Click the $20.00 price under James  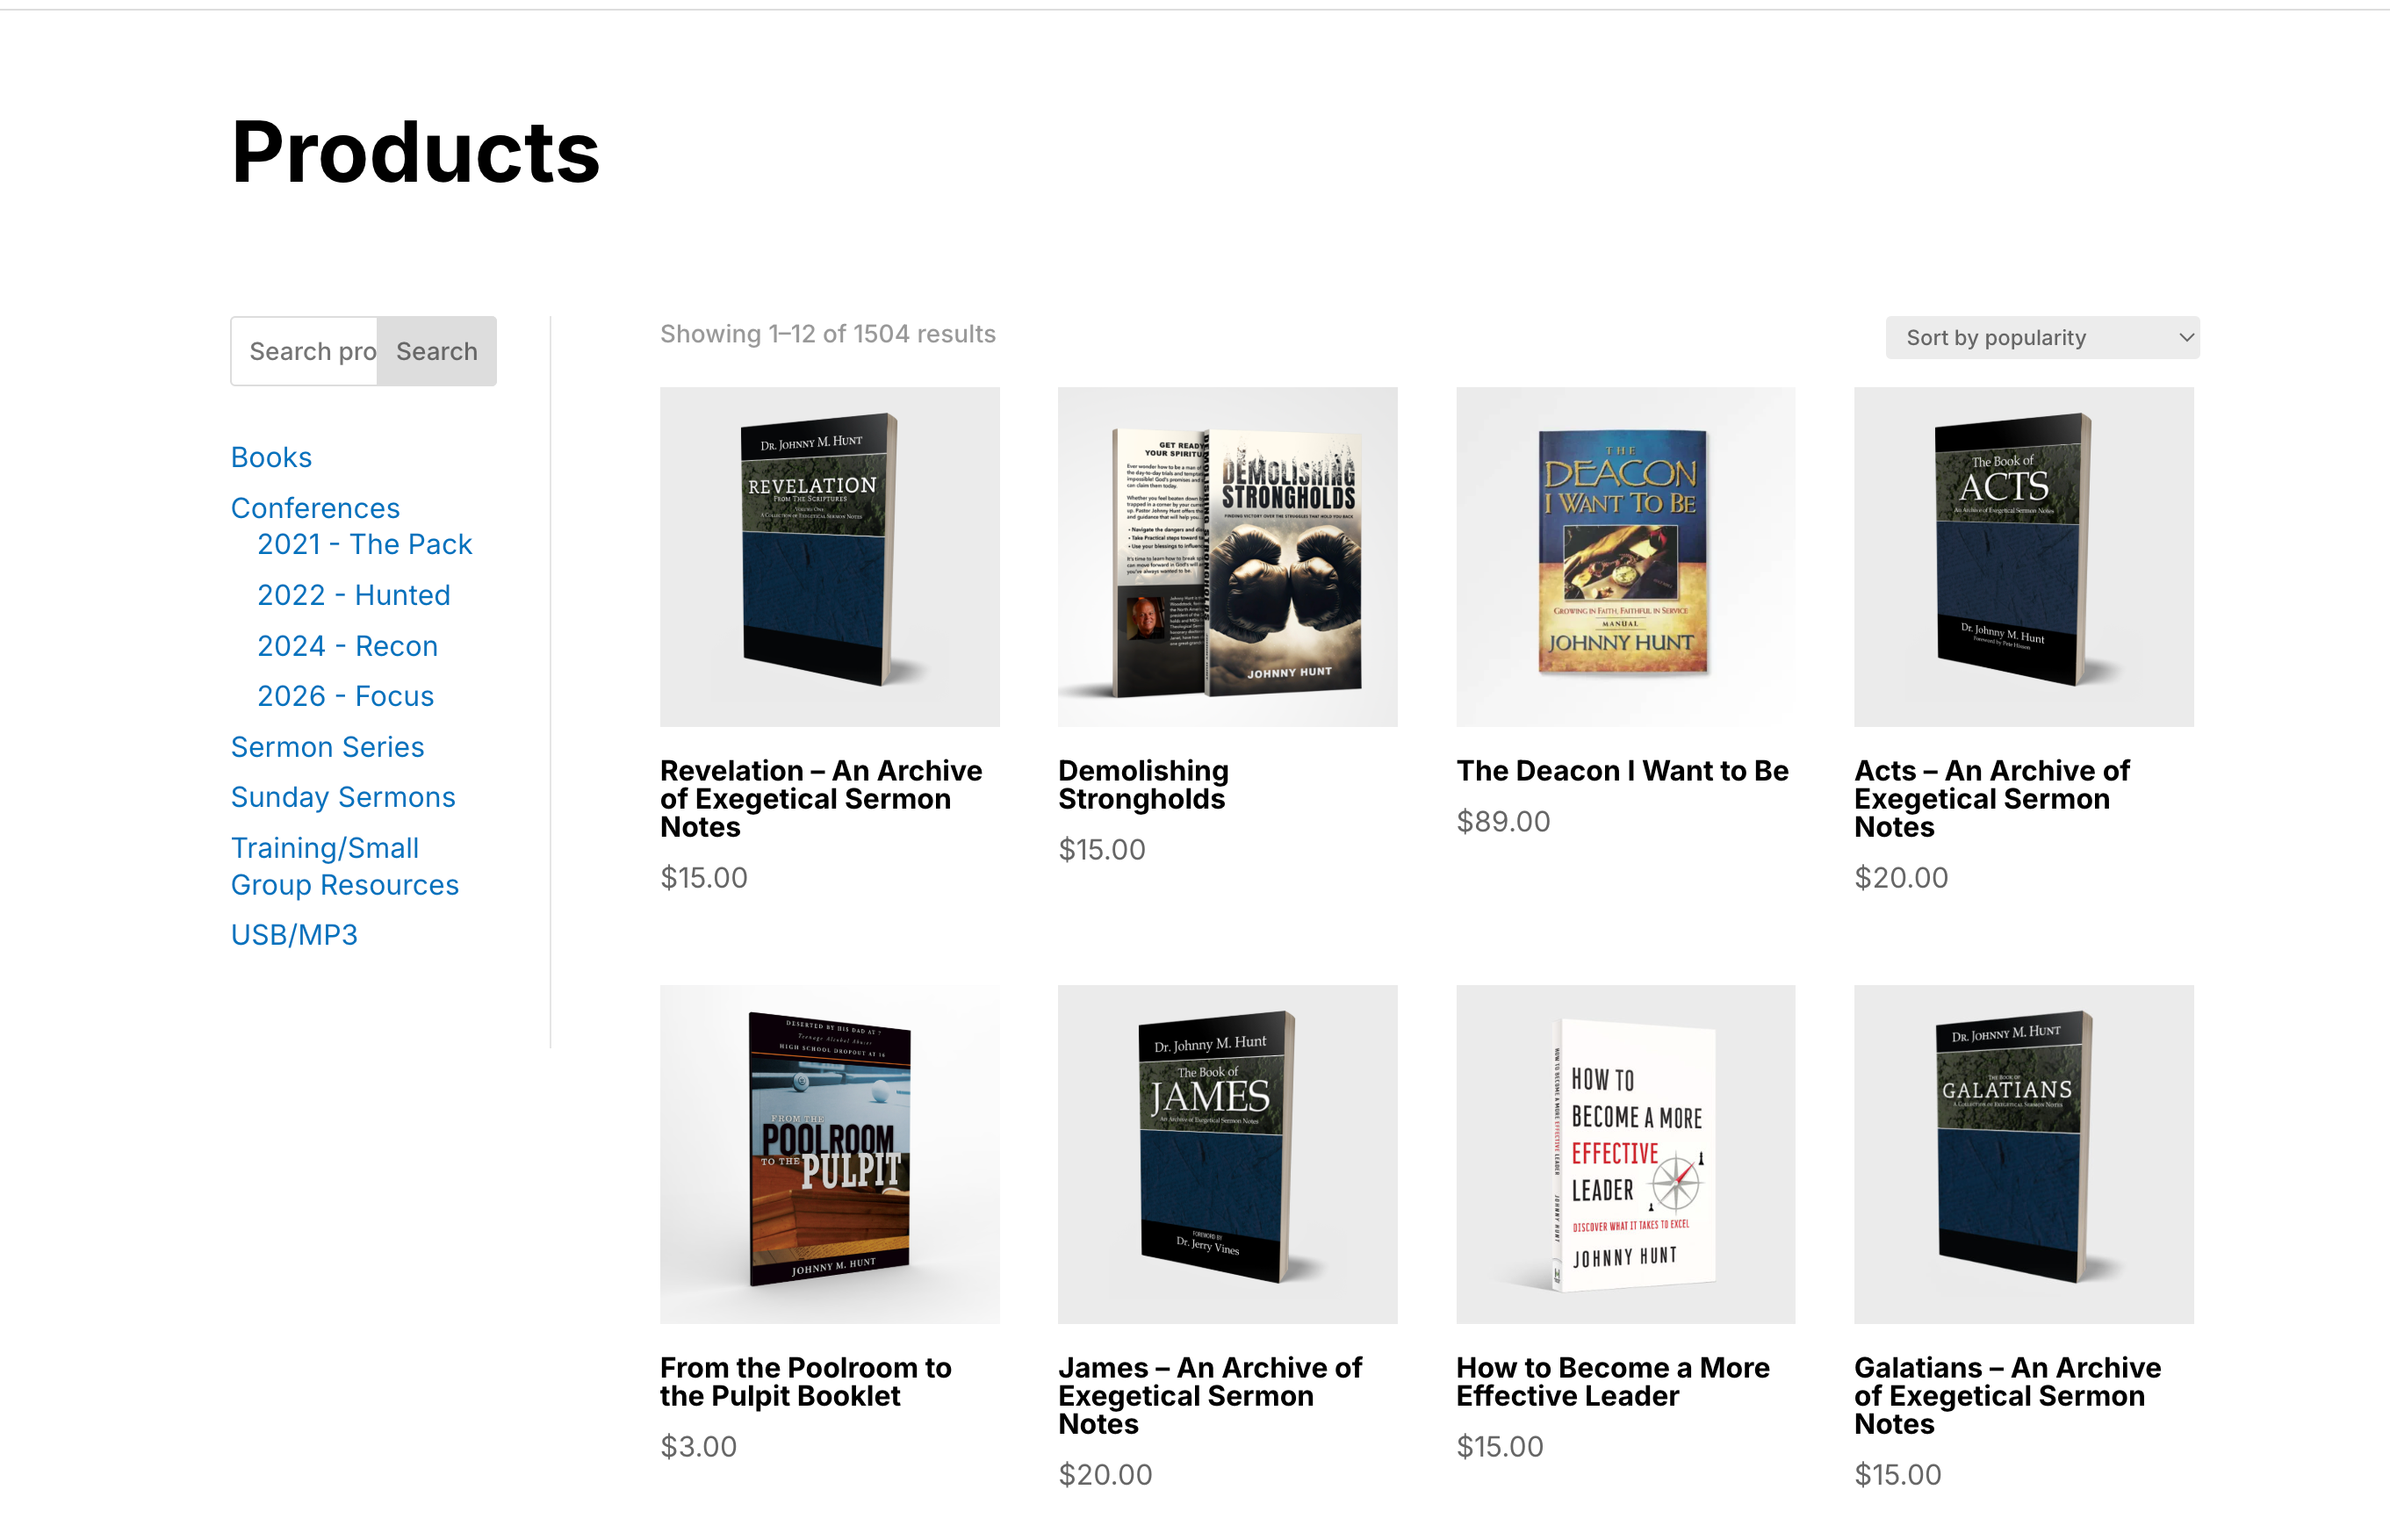click(1105, 1474)
